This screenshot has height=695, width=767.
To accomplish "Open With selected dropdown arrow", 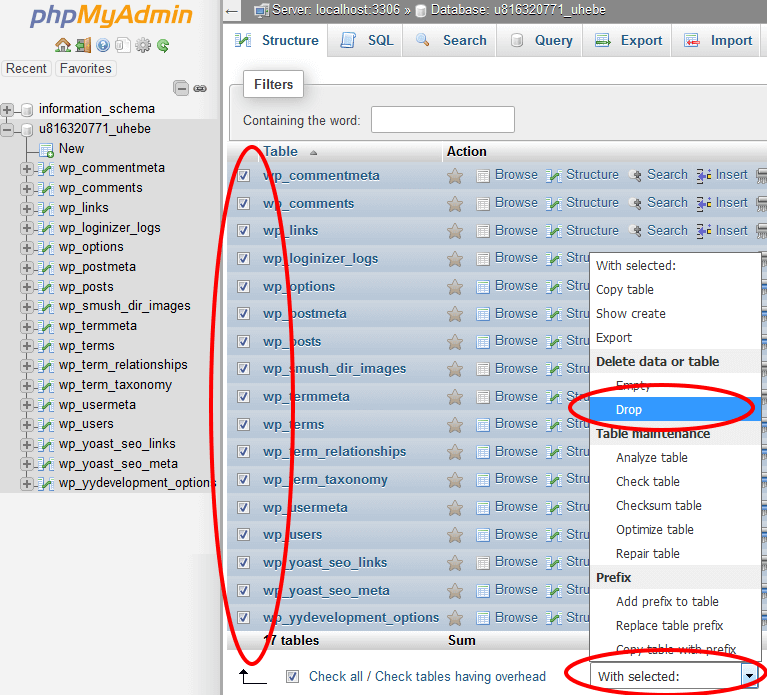I will click(749, 676).
